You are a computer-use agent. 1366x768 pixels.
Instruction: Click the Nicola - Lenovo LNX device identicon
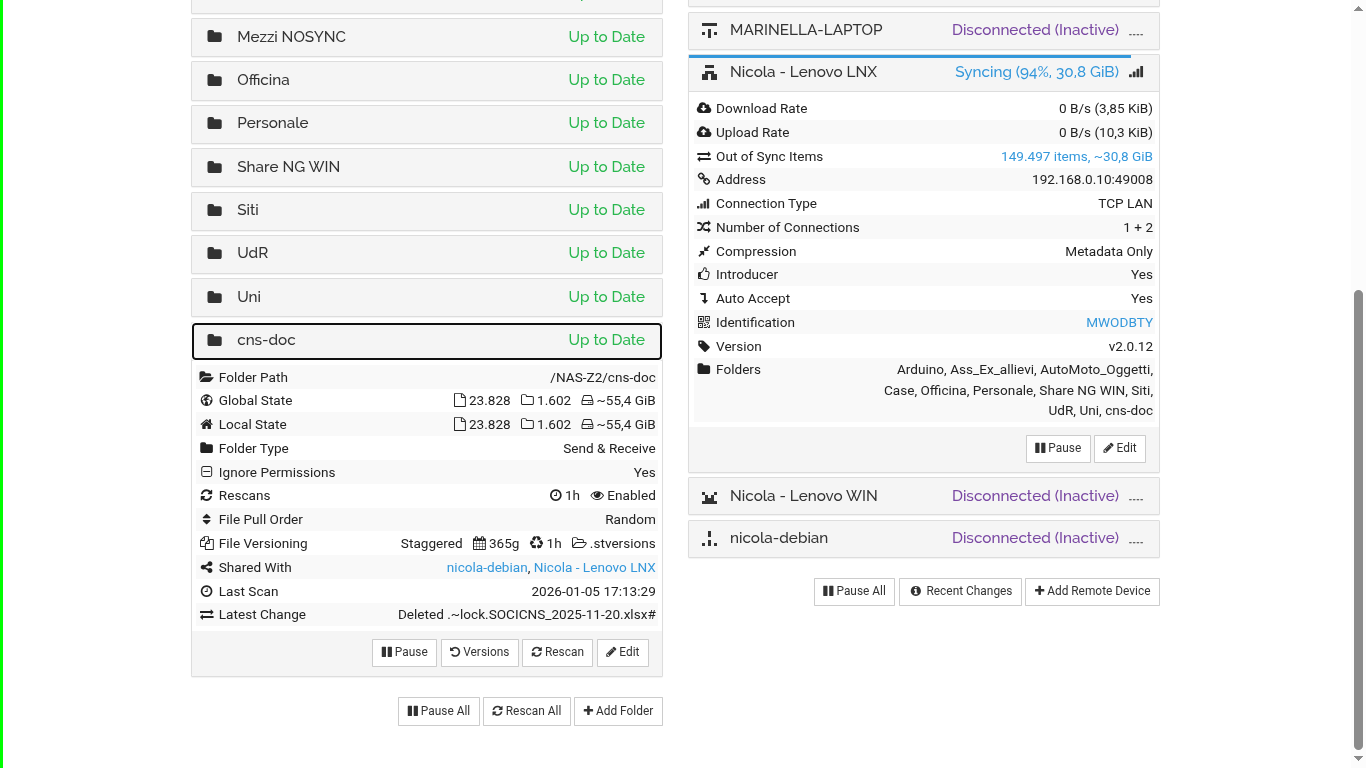[709, 72]
